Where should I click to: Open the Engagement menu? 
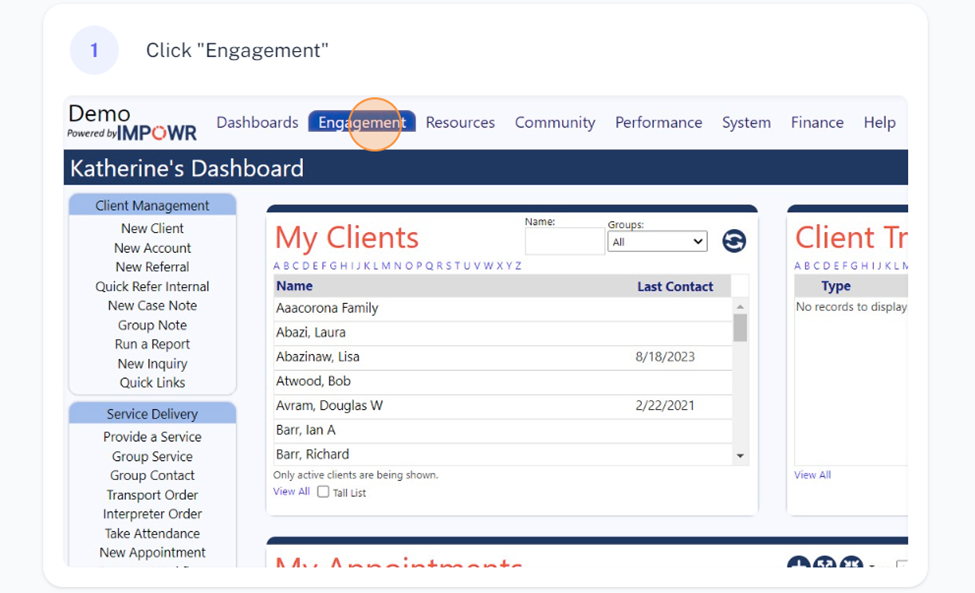[362, 122]
